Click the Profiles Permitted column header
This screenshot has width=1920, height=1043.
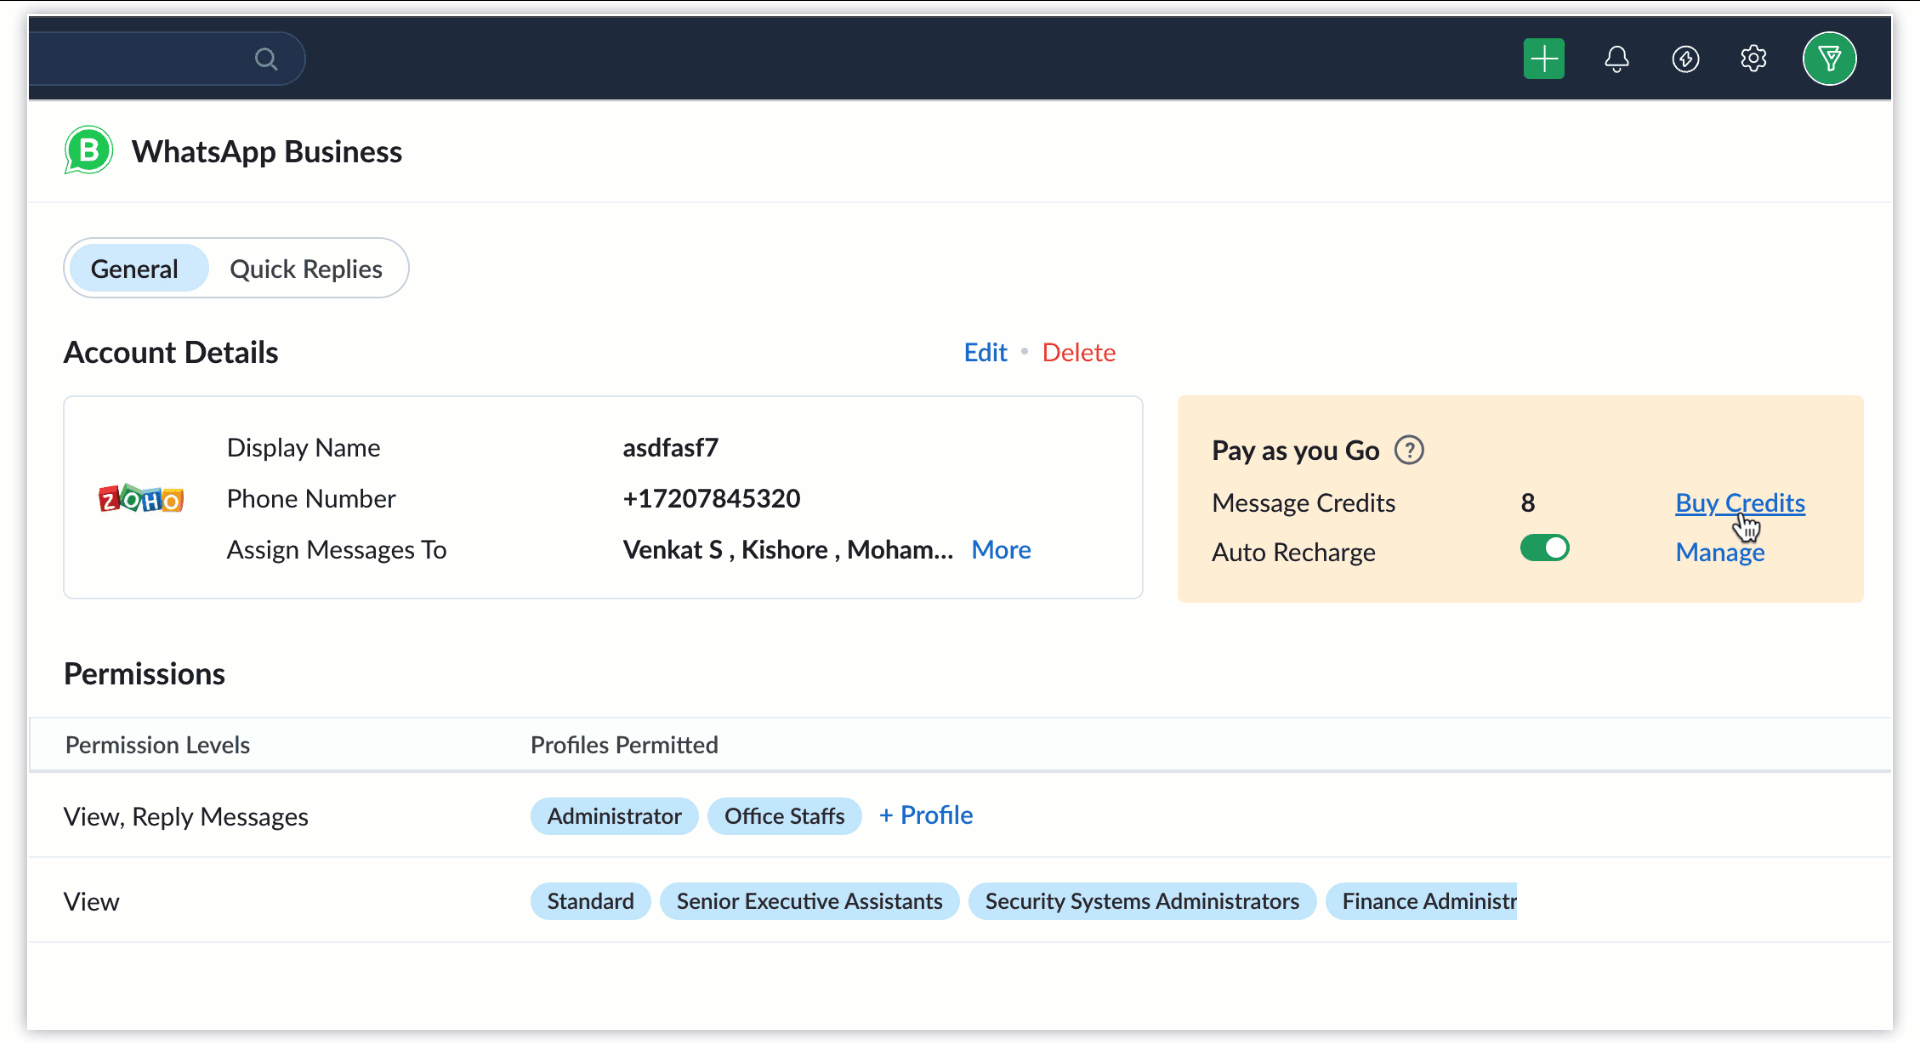pyautogui.click(x=624, y=745)
